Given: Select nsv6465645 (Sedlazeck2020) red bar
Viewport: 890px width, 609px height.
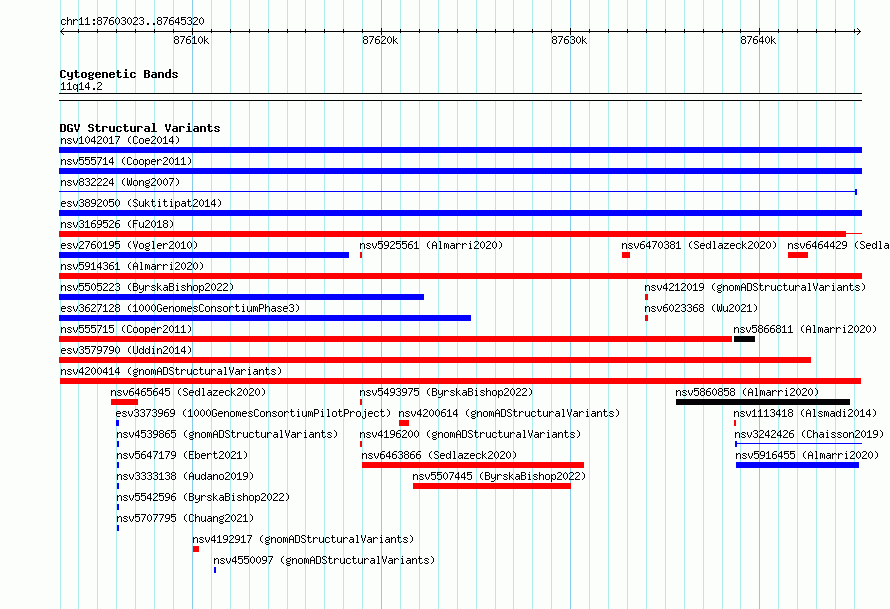Looking at the screenshot, I should tap(124, 402).
